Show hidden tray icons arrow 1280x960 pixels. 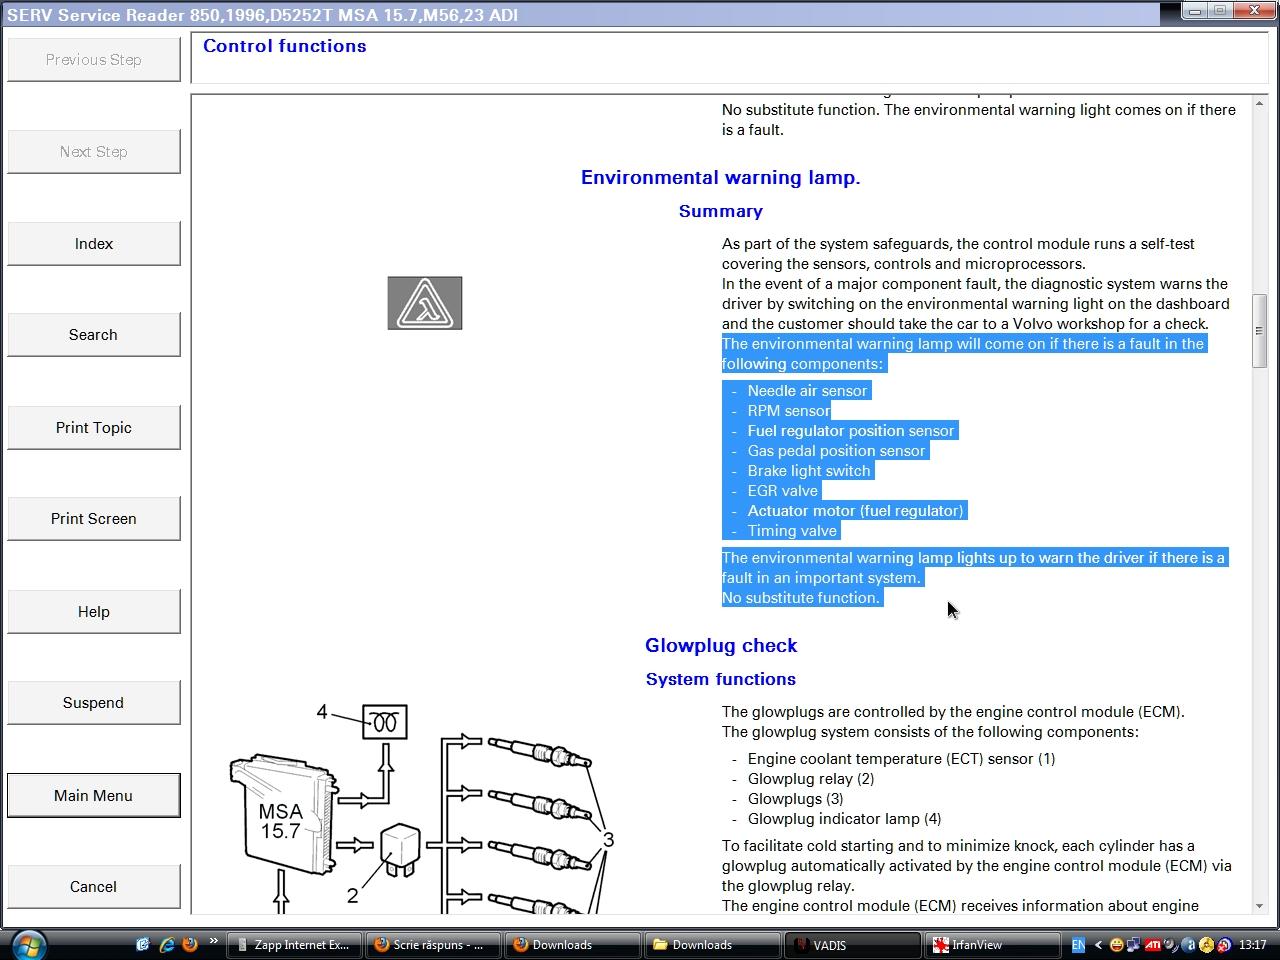coord(1098,945)
